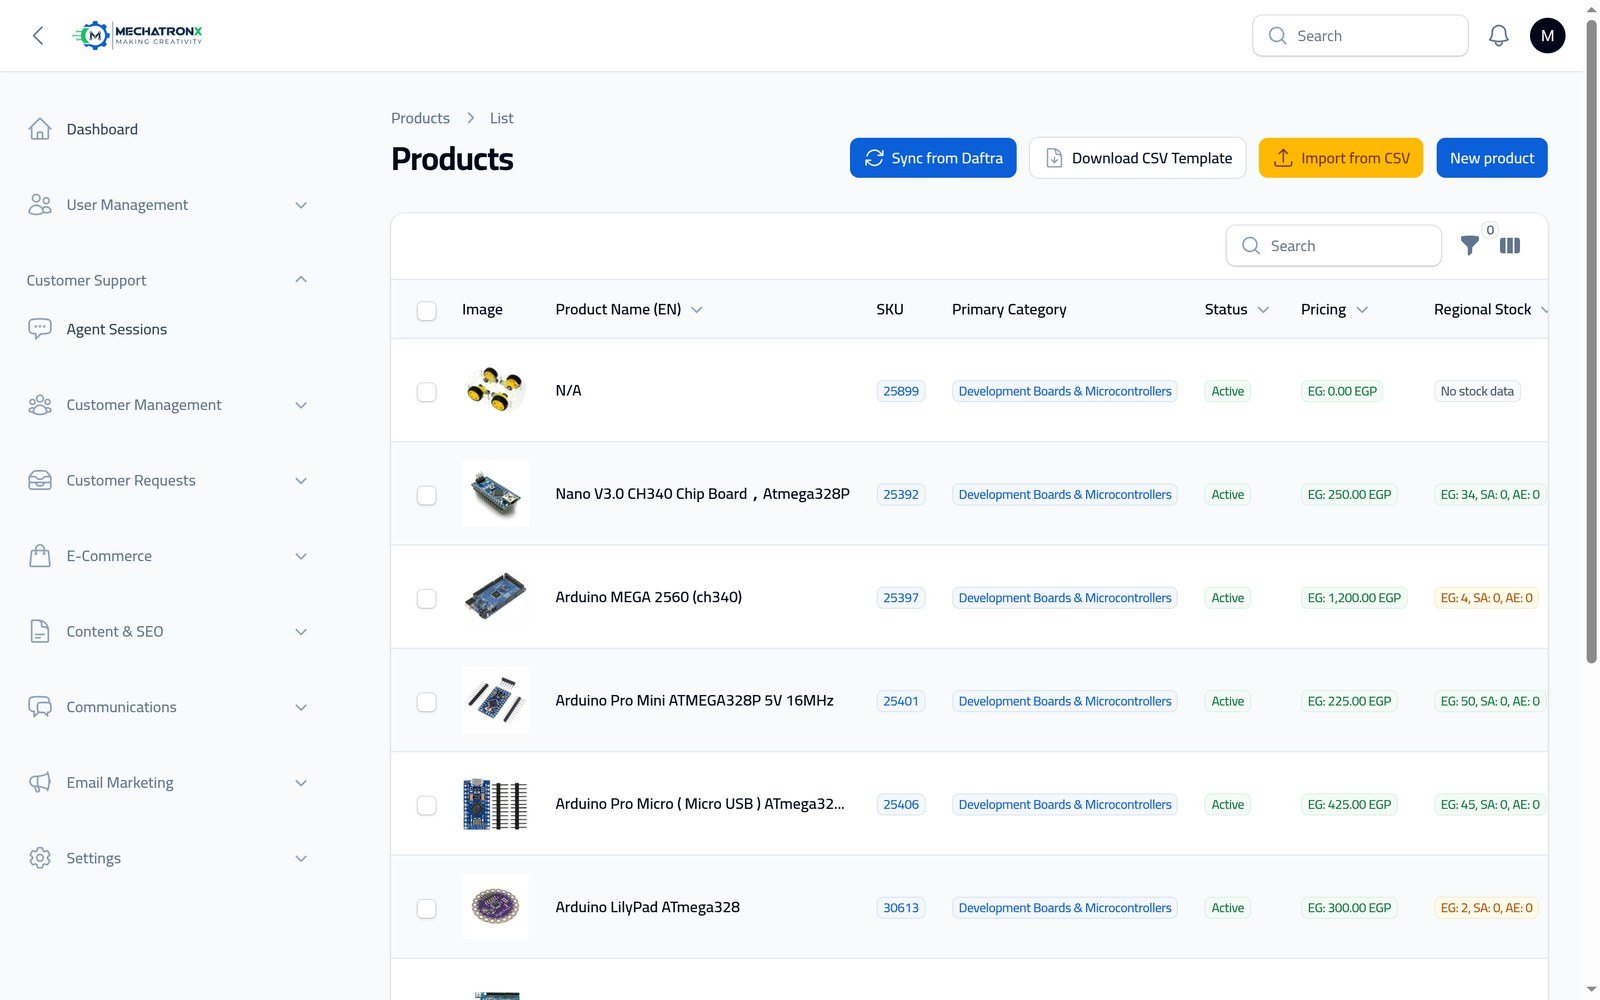Viewport: 1600px width, 1000px height.
Task: Click the Dashboard home icon
Action: 40,129
